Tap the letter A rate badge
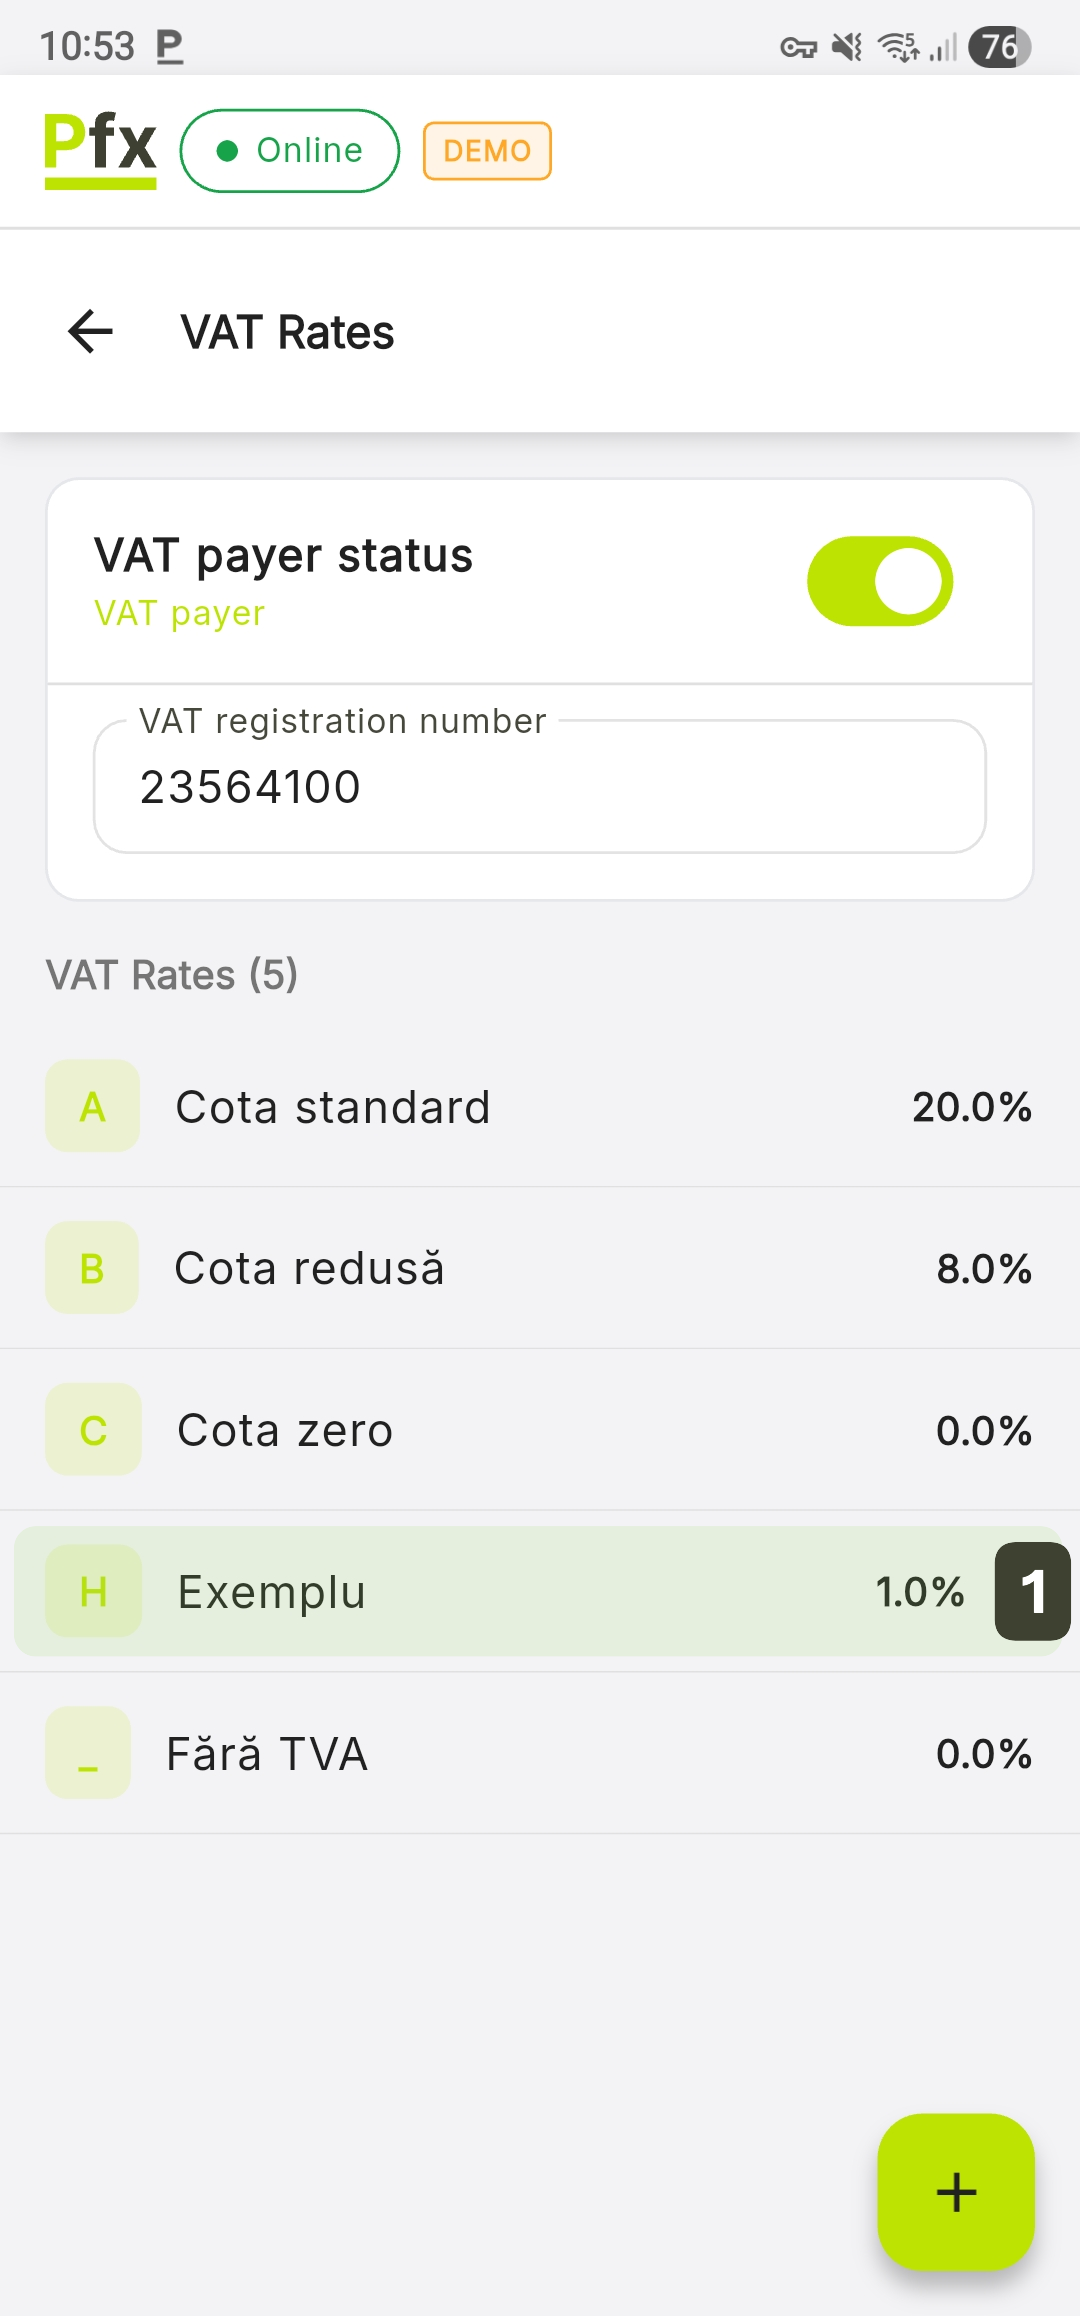The image size is (1080, 2316). [x=93, y=1106]
